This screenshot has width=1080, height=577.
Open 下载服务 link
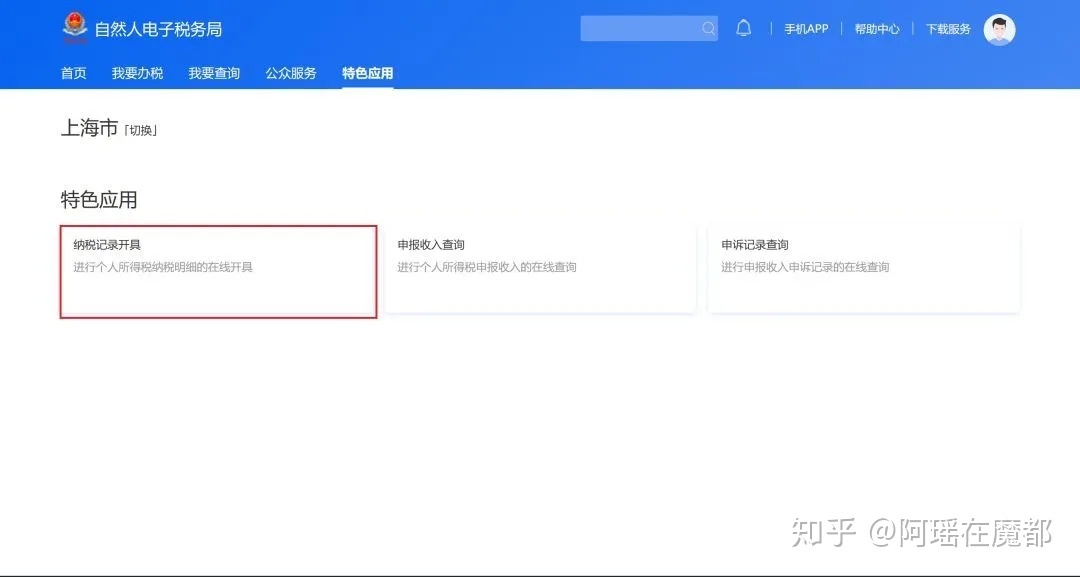[948, 29]
